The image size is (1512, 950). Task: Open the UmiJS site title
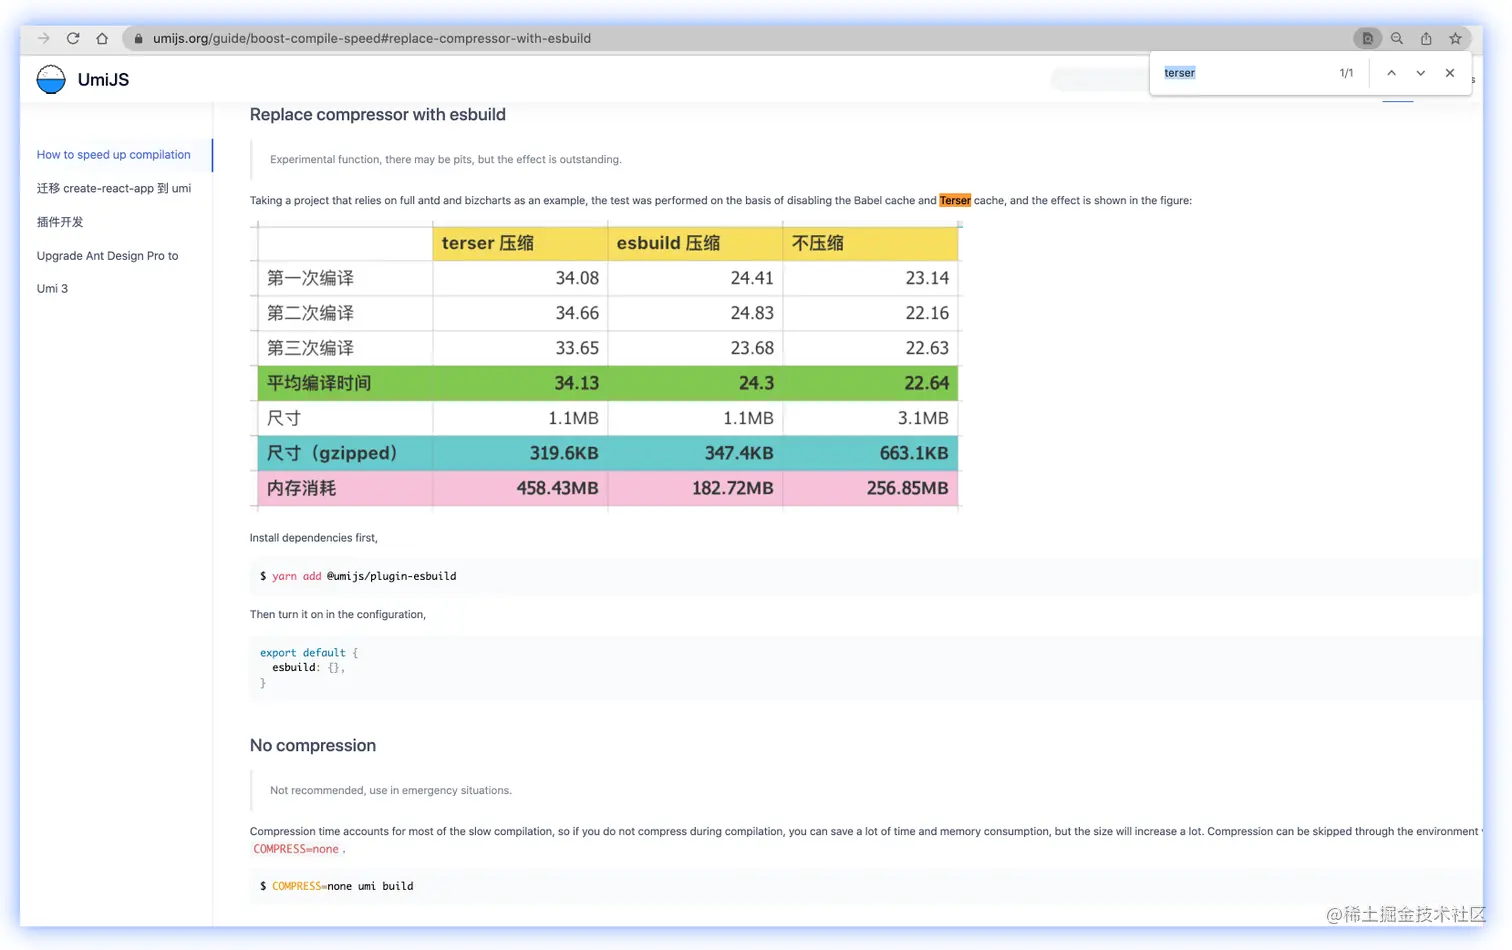click(x=103, y=80)
